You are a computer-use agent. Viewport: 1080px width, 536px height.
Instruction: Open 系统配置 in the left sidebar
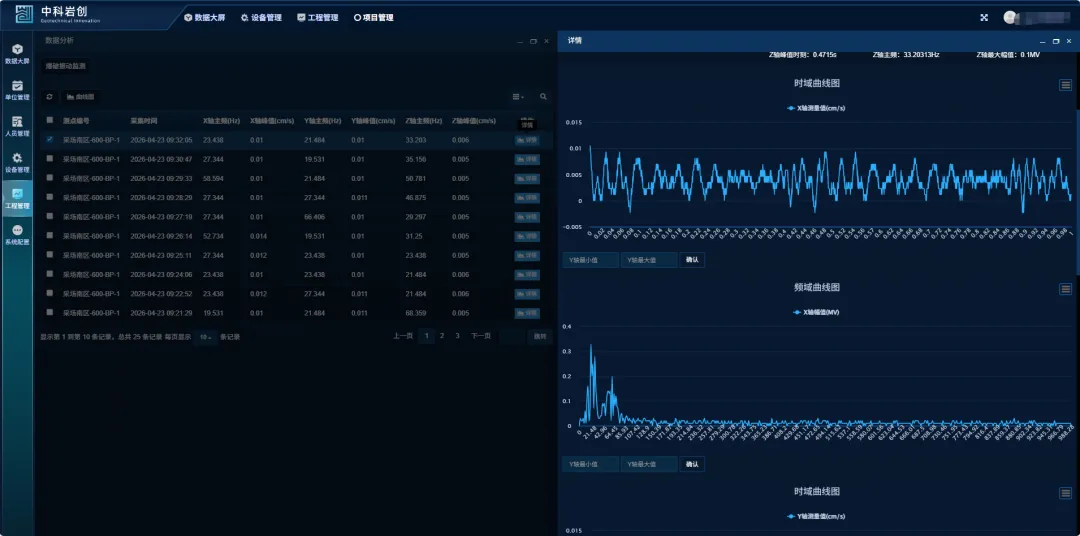pos(17,235)
